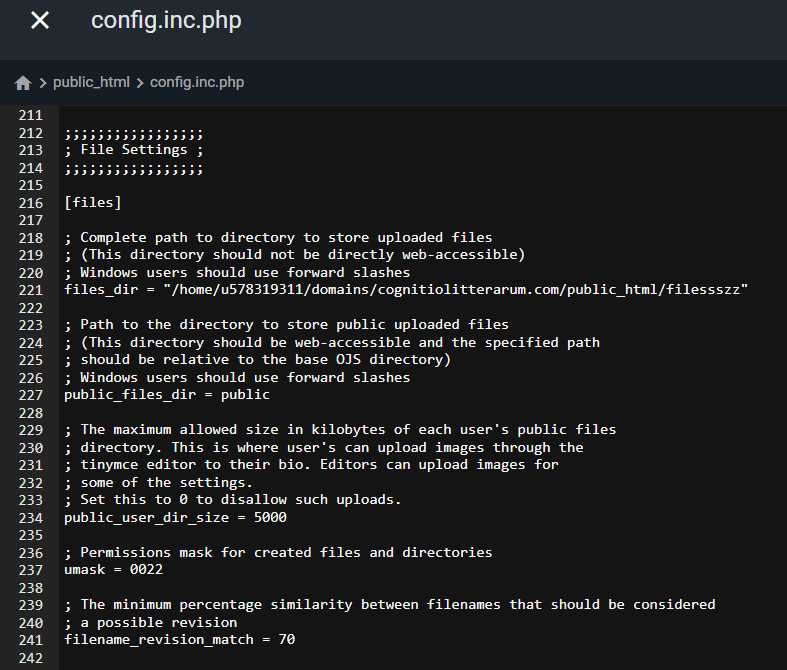787x670 pixels.
Task: Place cursor on public_files_dir line
Action: 167,395
